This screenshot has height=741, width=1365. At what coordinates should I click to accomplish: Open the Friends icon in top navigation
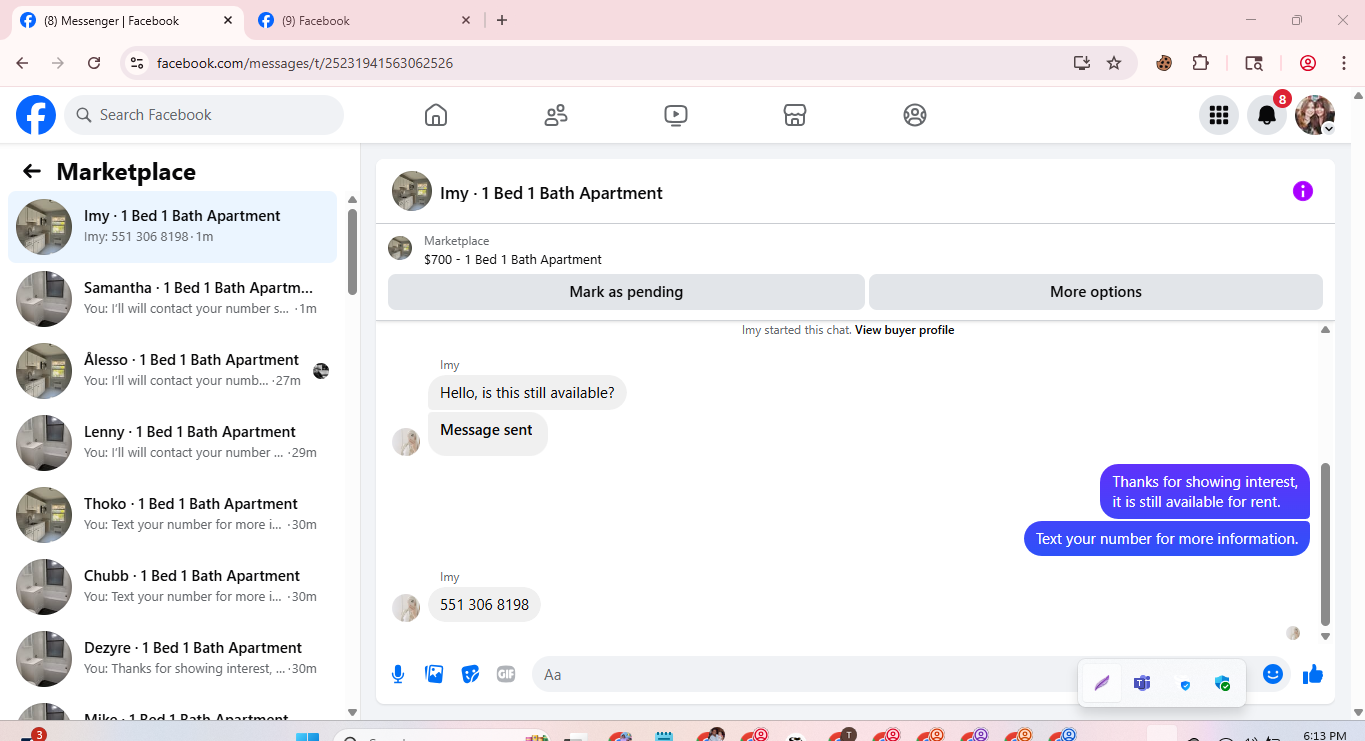(x=556, y=115)
